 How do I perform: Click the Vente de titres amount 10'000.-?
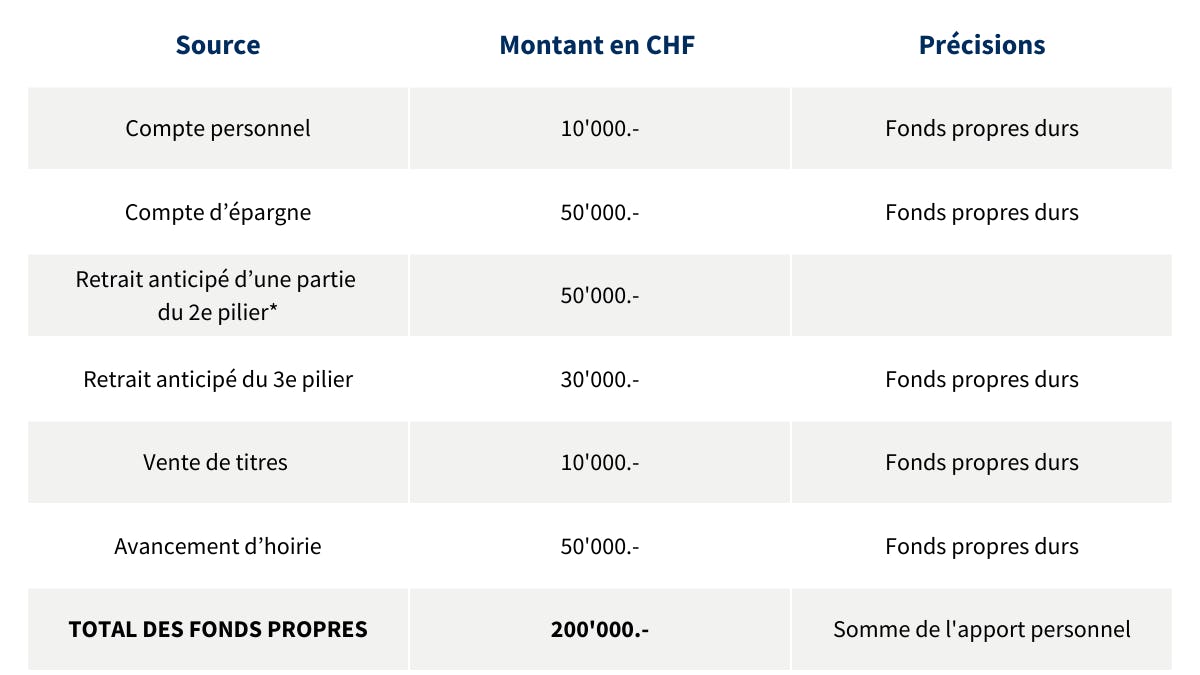600,463
